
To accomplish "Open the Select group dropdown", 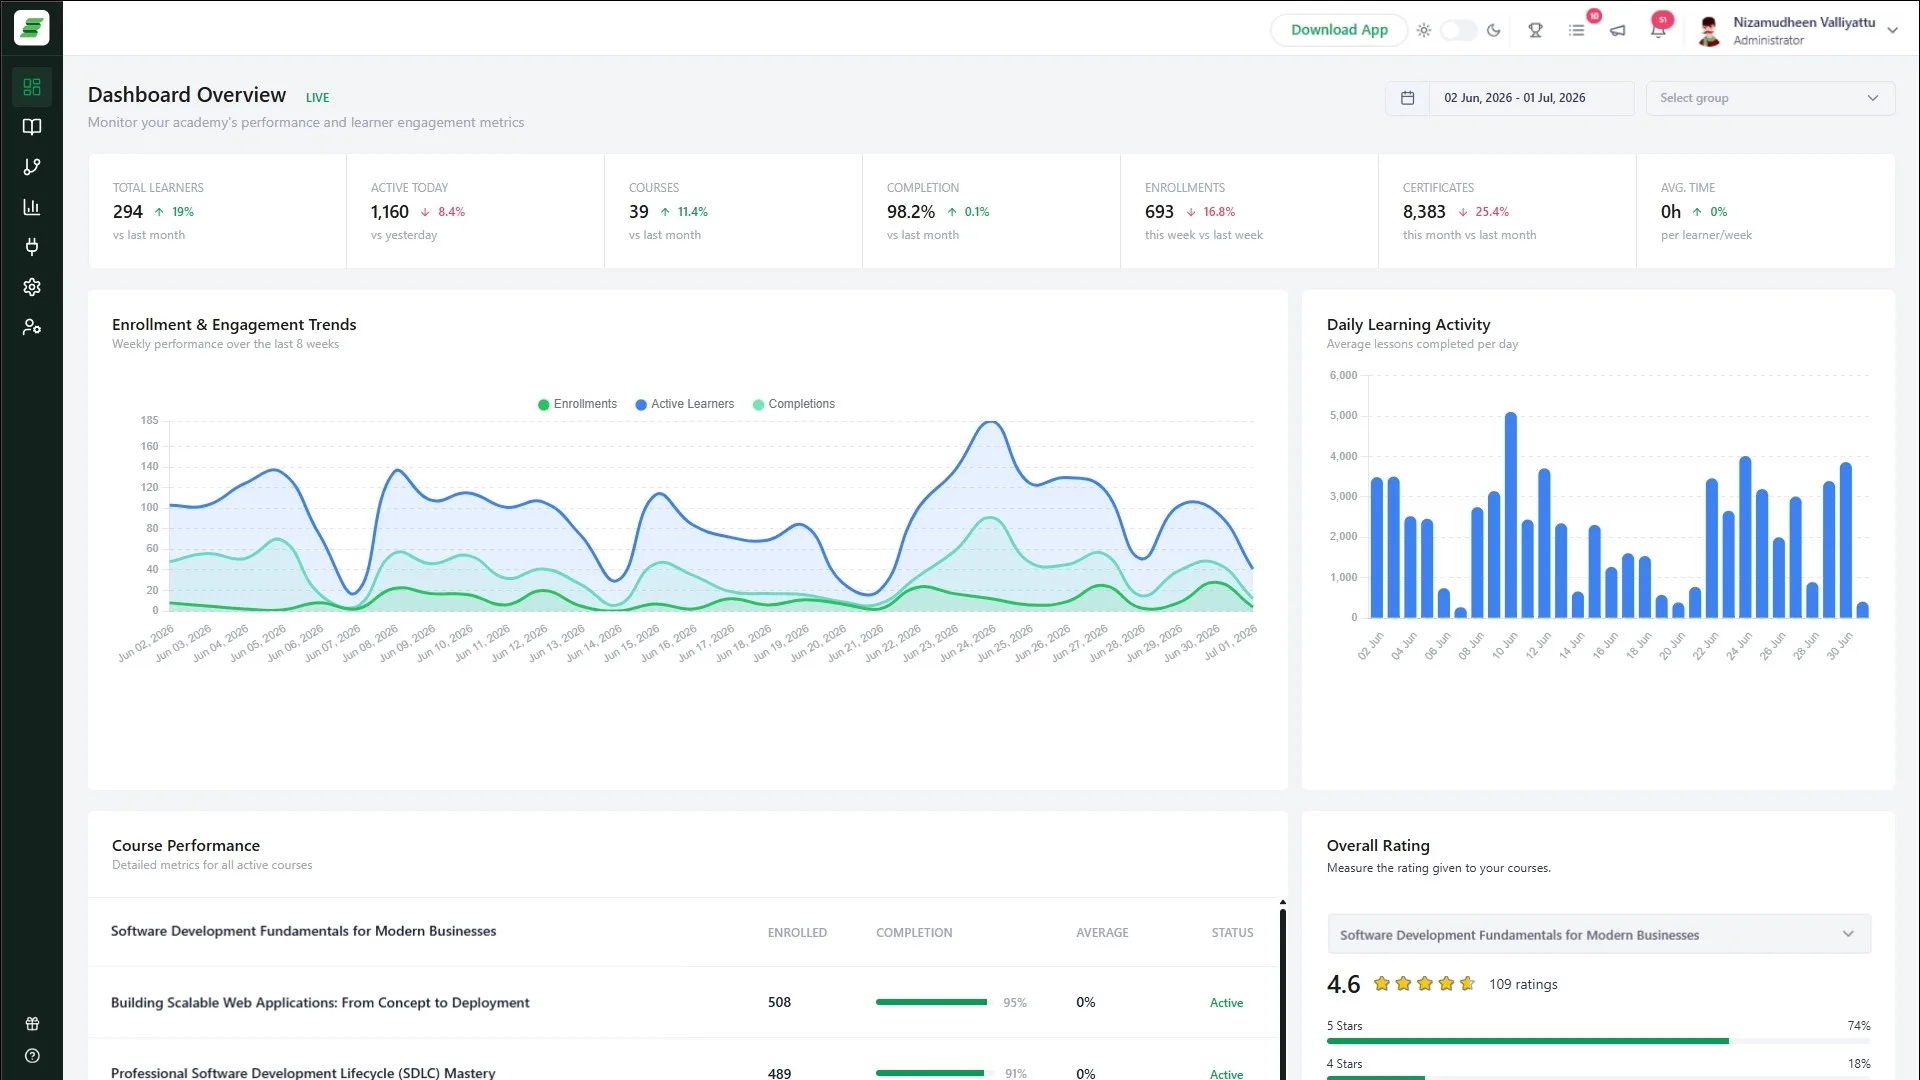I will pos(1770,98).
